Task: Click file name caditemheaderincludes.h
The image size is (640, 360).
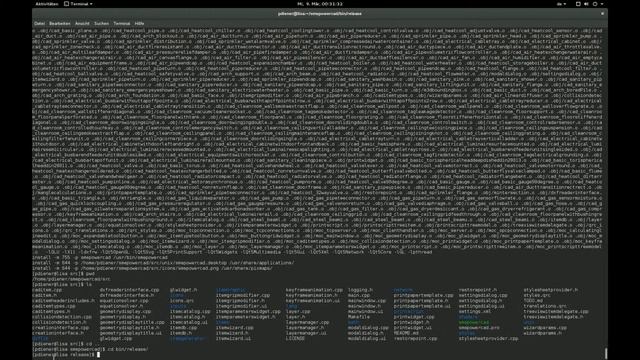Action: pyautogui.click(x=63, y=300)
